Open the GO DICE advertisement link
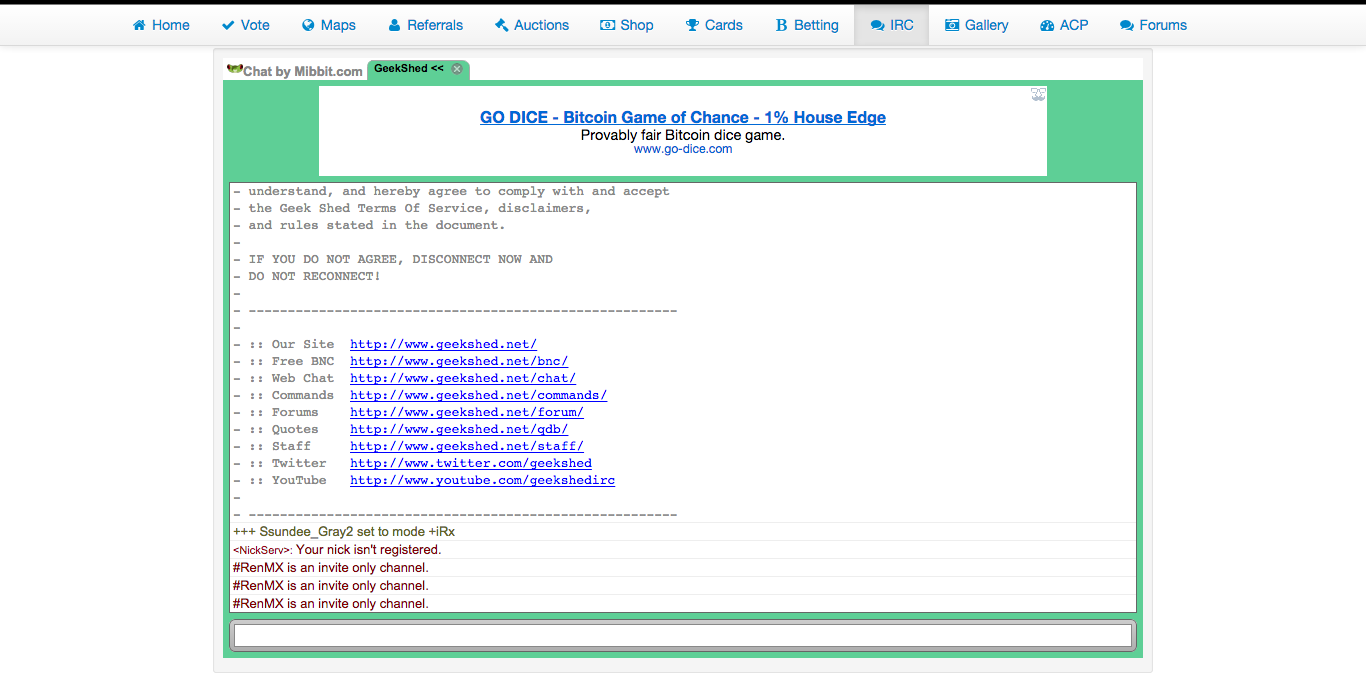 click(x=683, y=117)
